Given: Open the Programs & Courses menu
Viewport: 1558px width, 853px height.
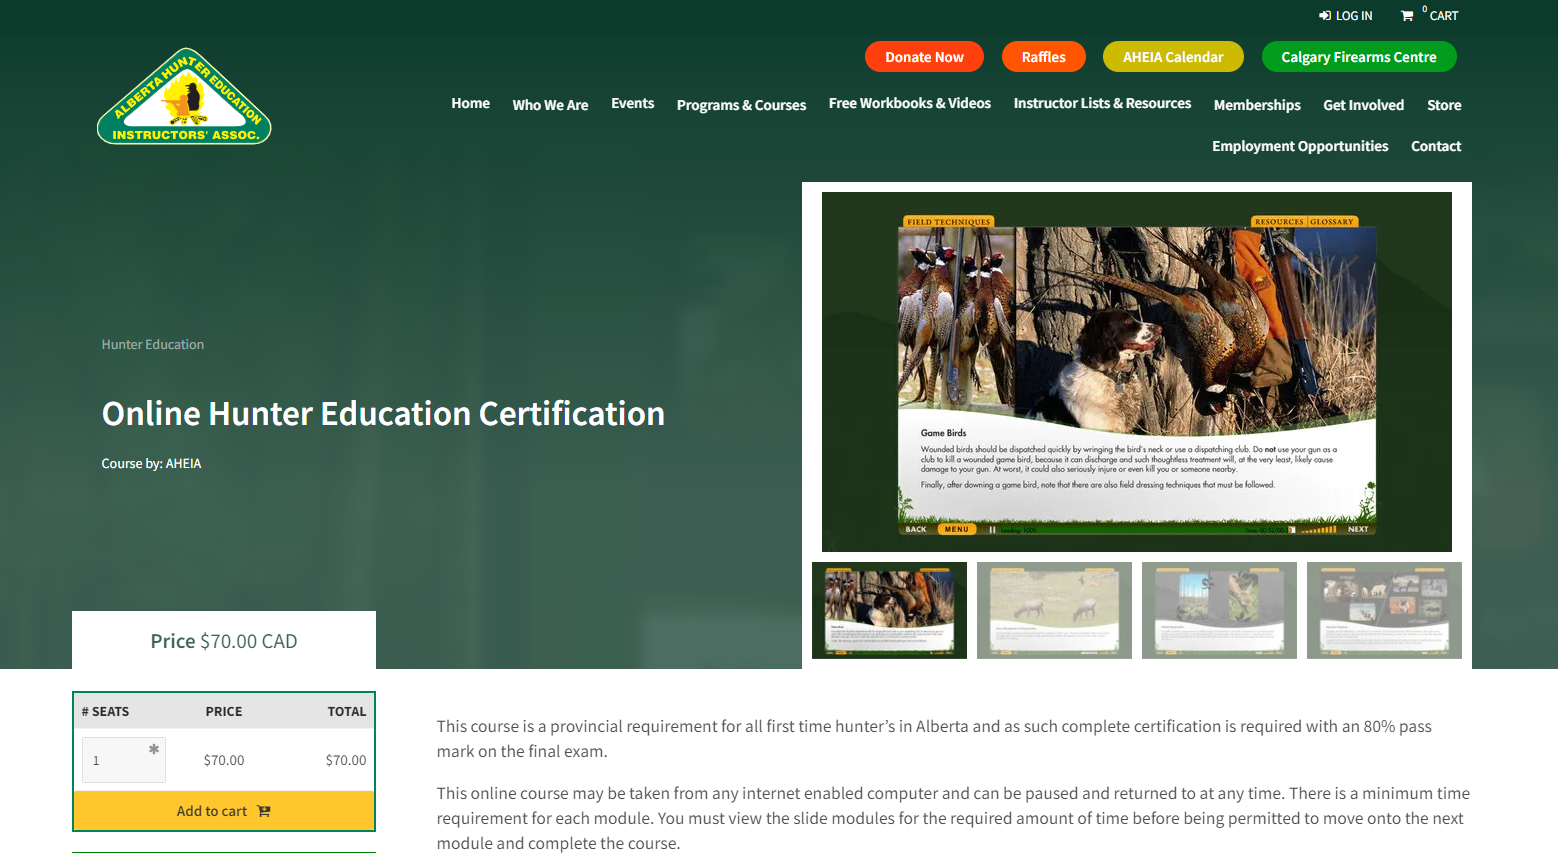Looking at the screenshot, I should (740, 104).
